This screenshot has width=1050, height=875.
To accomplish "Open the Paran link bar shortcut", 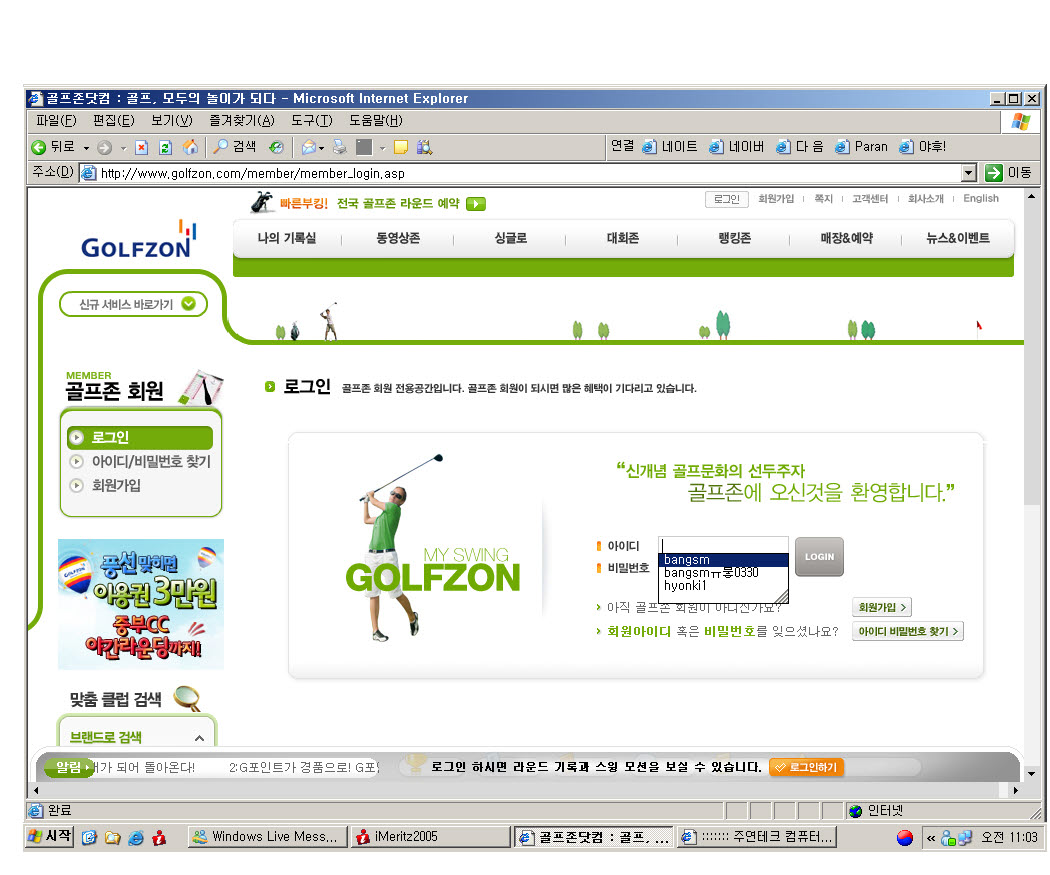I will click(860, 147).
